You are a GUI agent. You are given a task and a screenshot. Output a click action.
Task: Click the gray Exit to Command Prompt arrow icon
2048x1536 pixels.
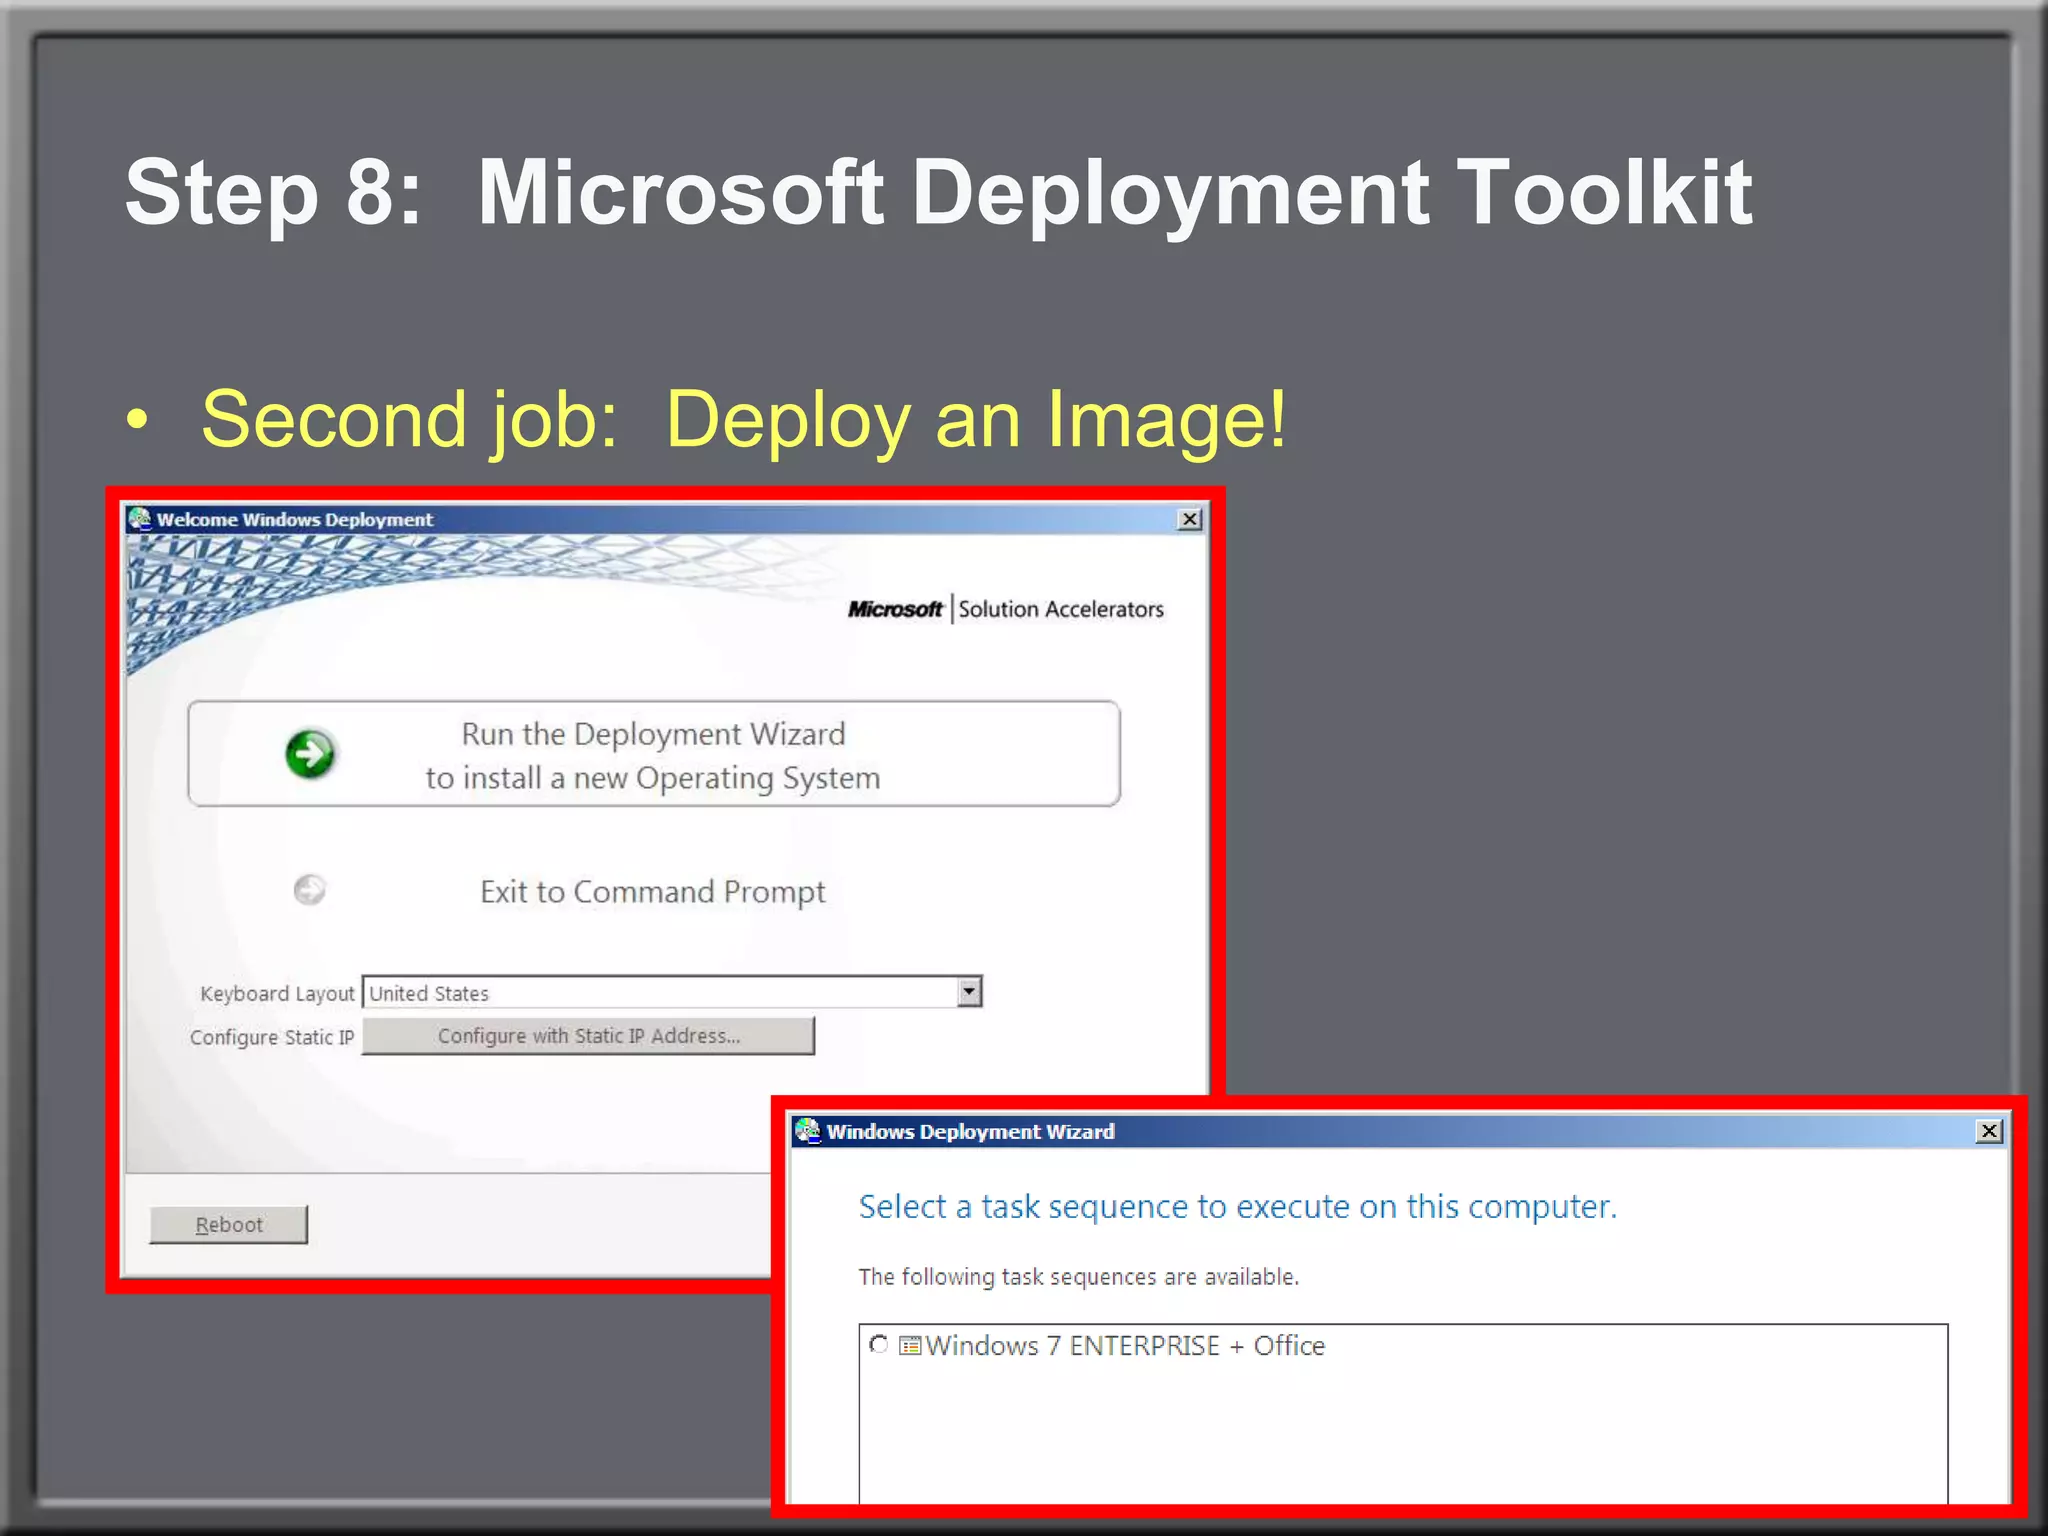310,890
